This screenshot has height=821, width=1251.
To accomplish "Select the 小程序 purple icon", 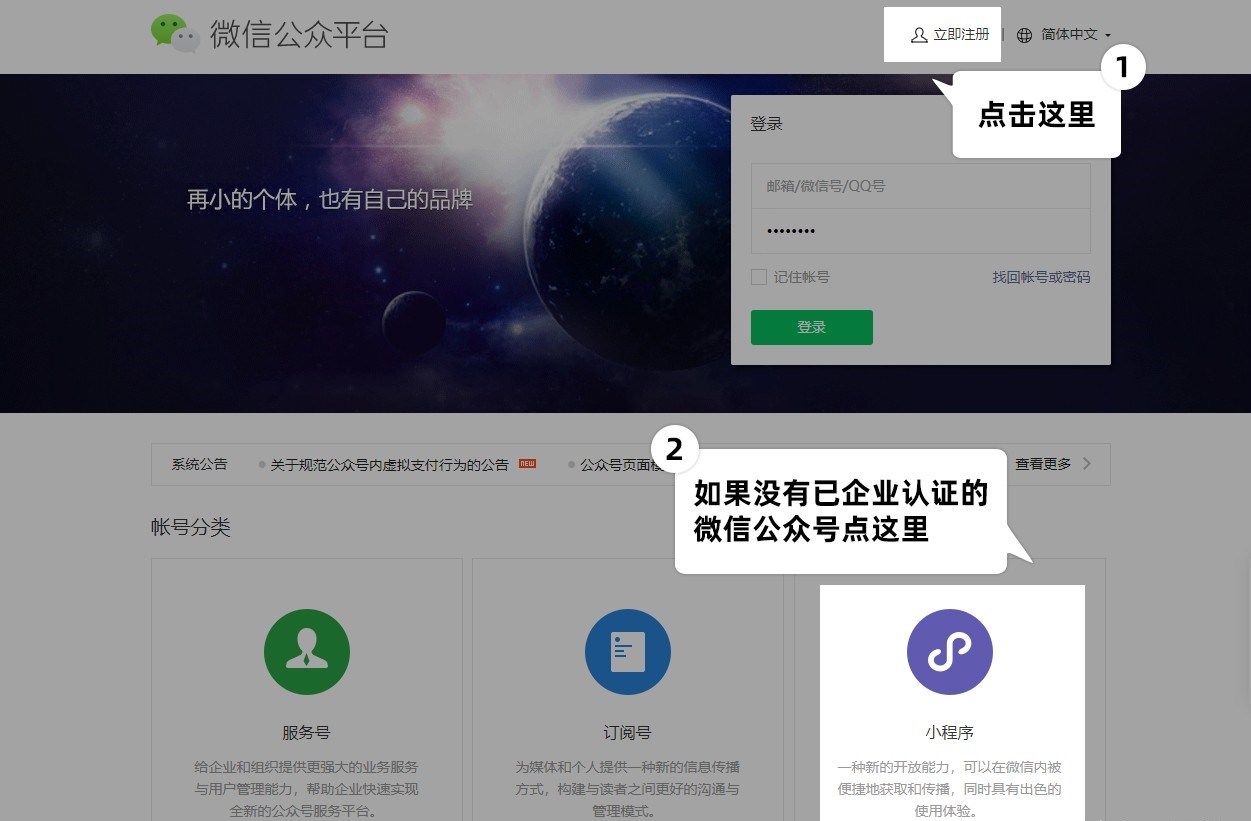I will 950,652.
